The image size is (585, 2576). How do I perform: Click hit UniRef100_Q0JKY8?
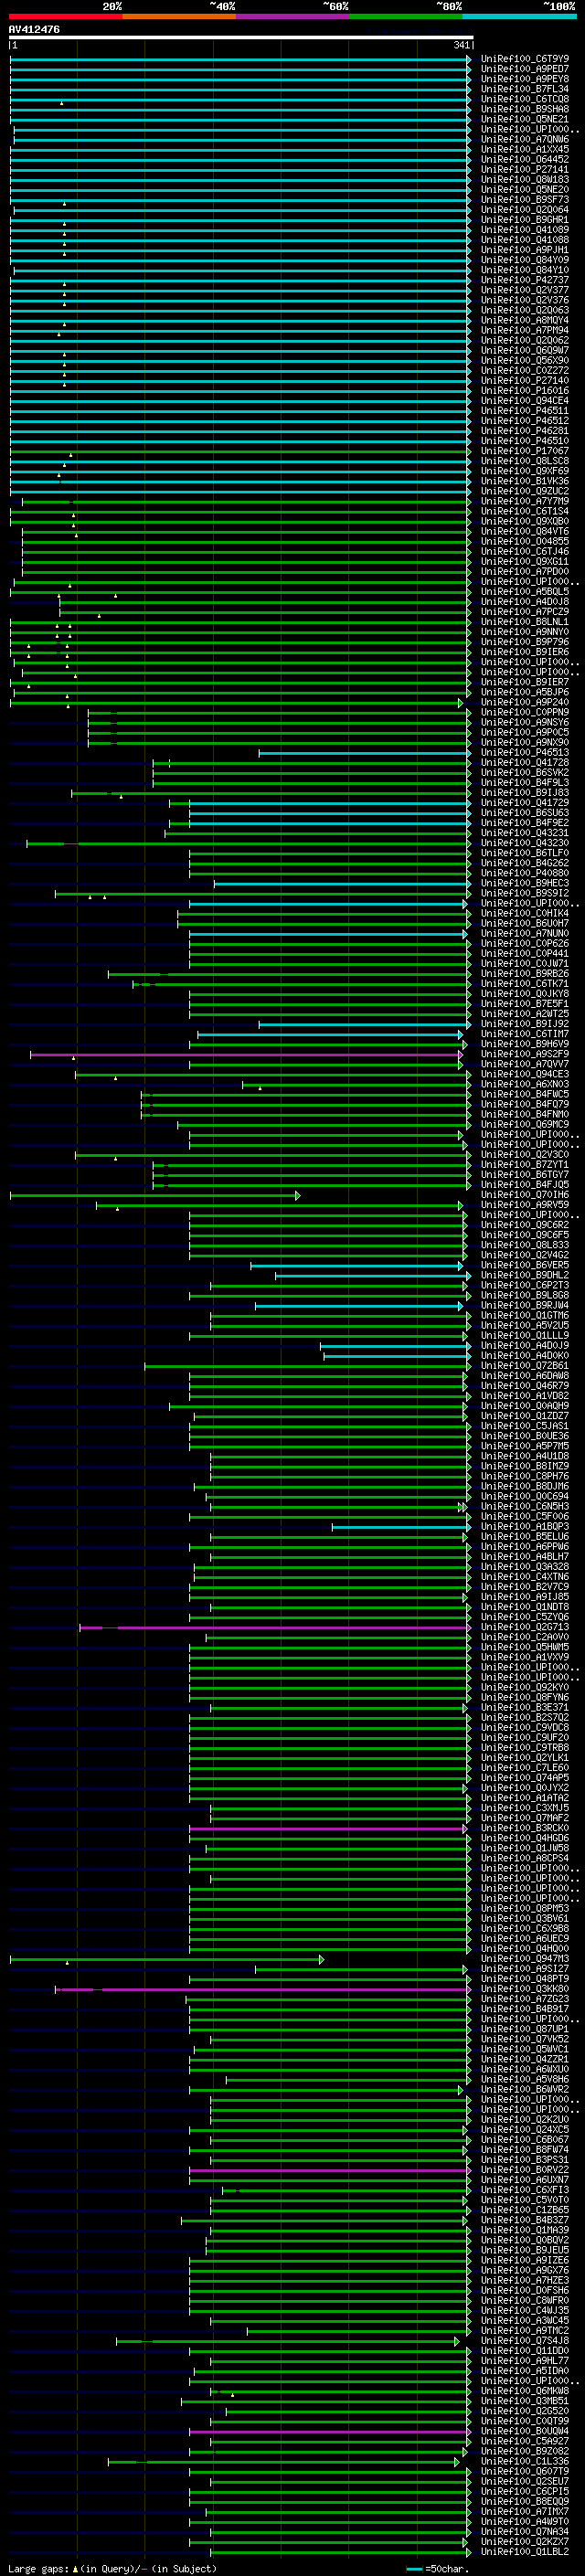[x=525, y=994]
